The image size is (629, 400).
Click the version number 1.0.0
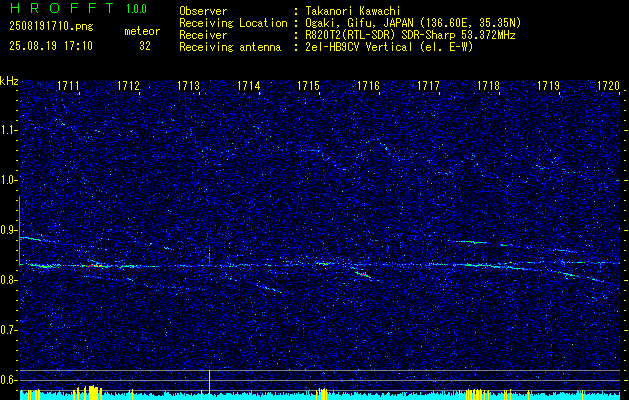click(136, 8)
